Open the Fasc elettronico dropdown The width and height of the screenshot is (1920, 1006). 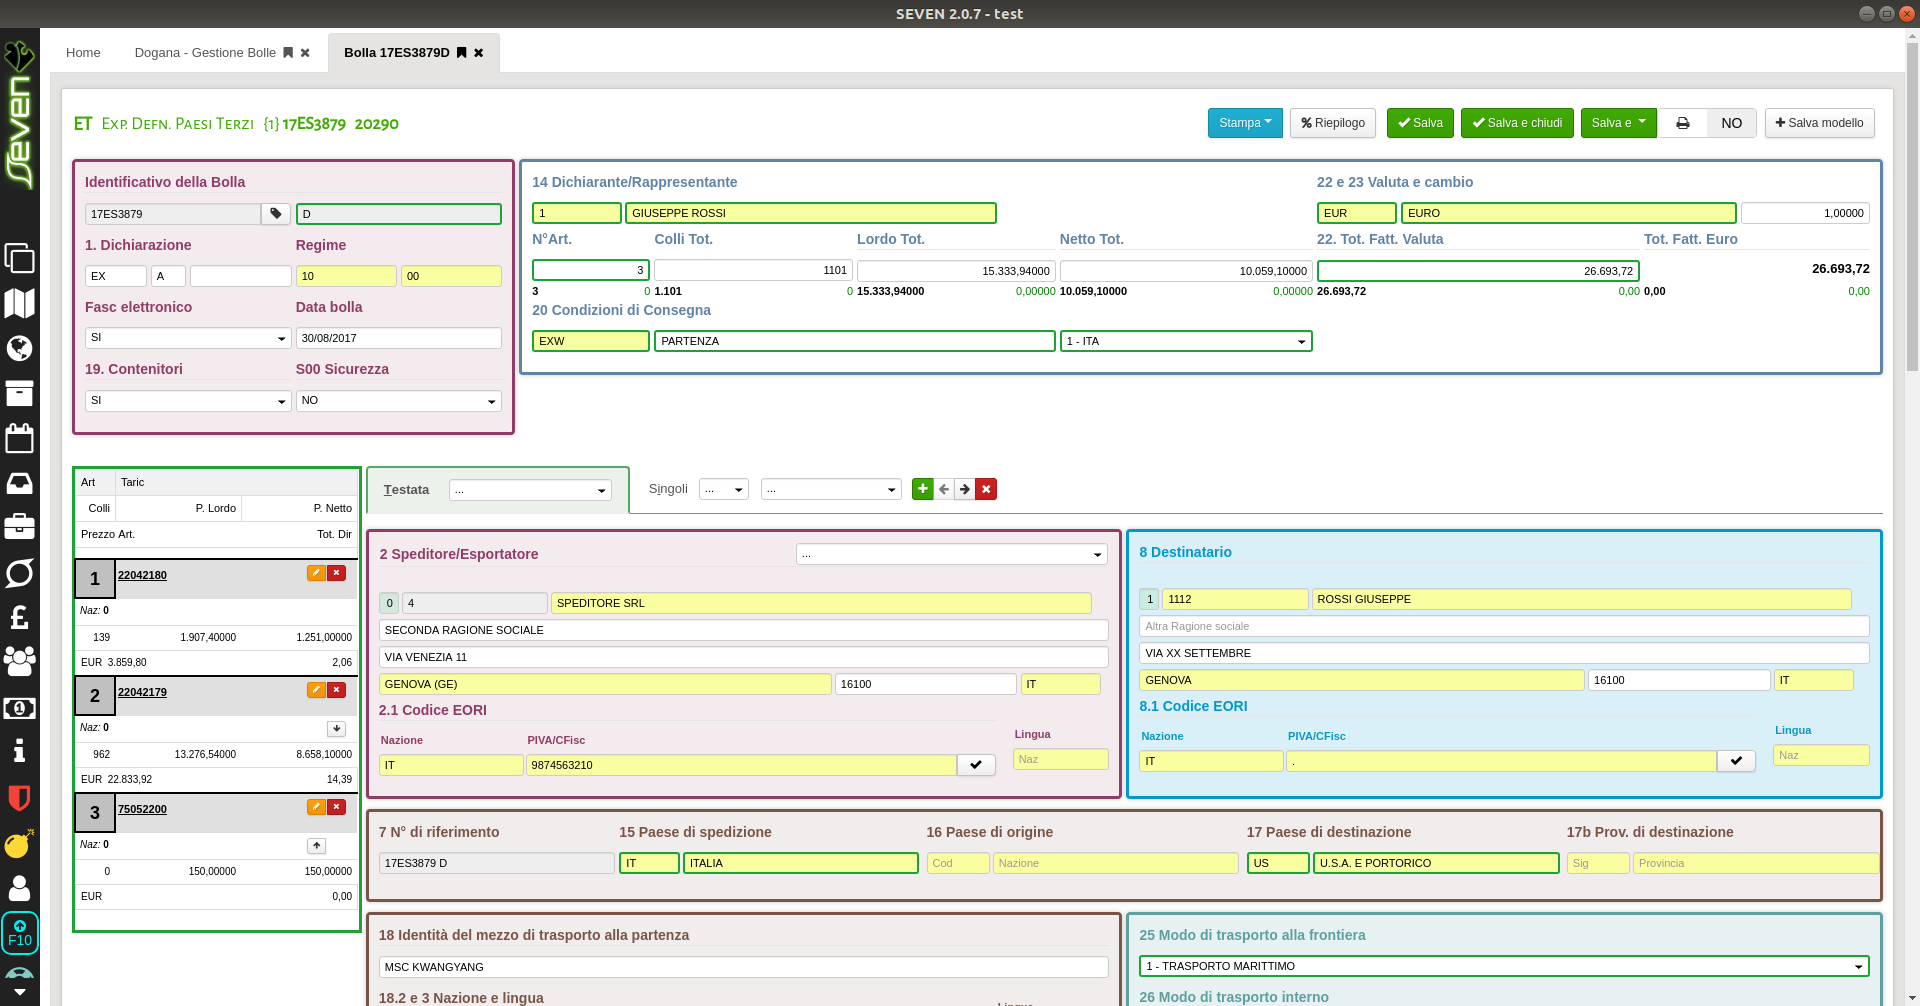[188, 338]
